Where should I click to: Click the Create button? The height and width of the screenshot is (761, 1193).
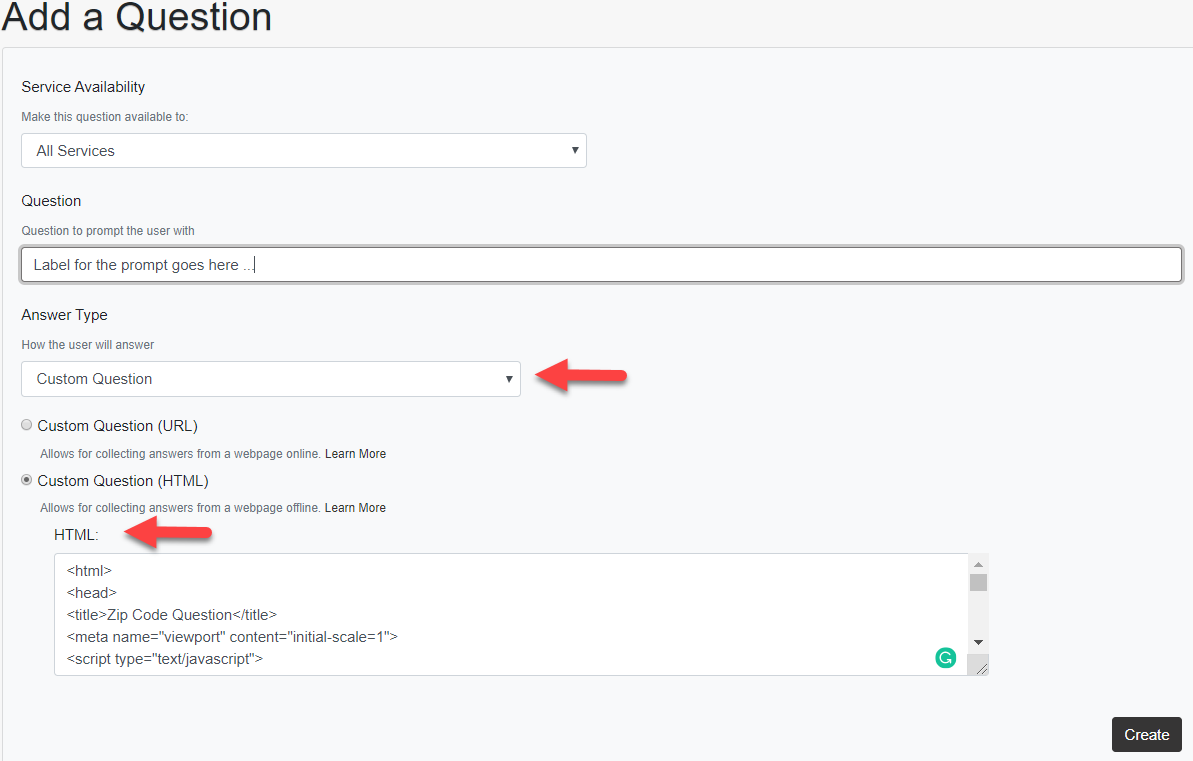(x=1147, y=734)
